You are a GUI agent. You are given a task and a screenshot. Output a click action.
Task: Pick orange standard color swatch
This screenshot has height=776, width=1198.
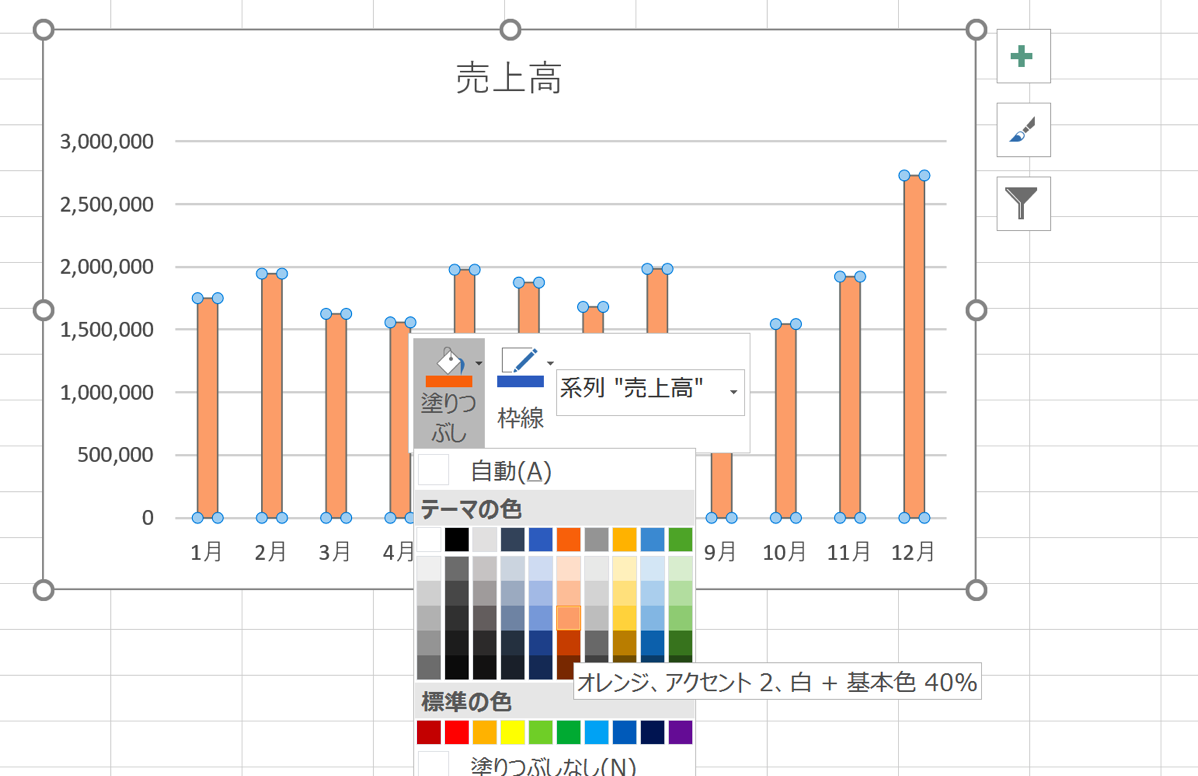[485, 732]
